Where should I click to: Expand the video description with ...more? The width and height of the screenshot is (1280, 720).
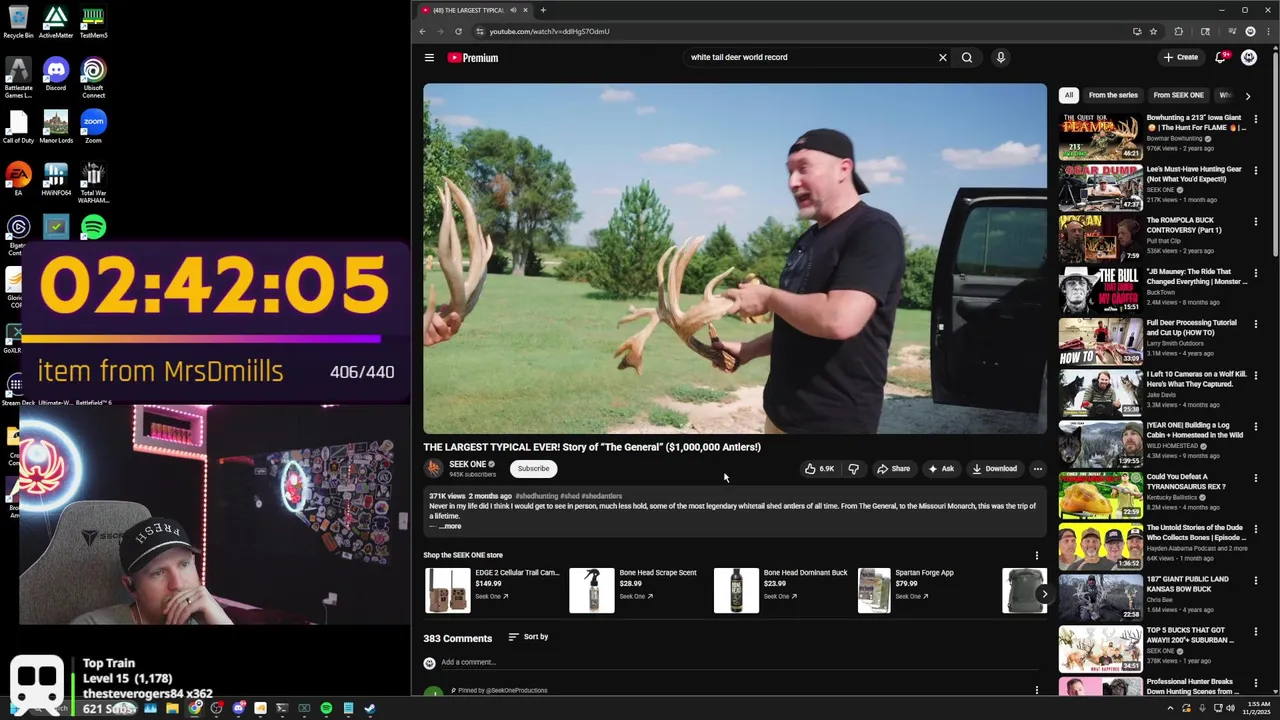[x=450, y=526]
